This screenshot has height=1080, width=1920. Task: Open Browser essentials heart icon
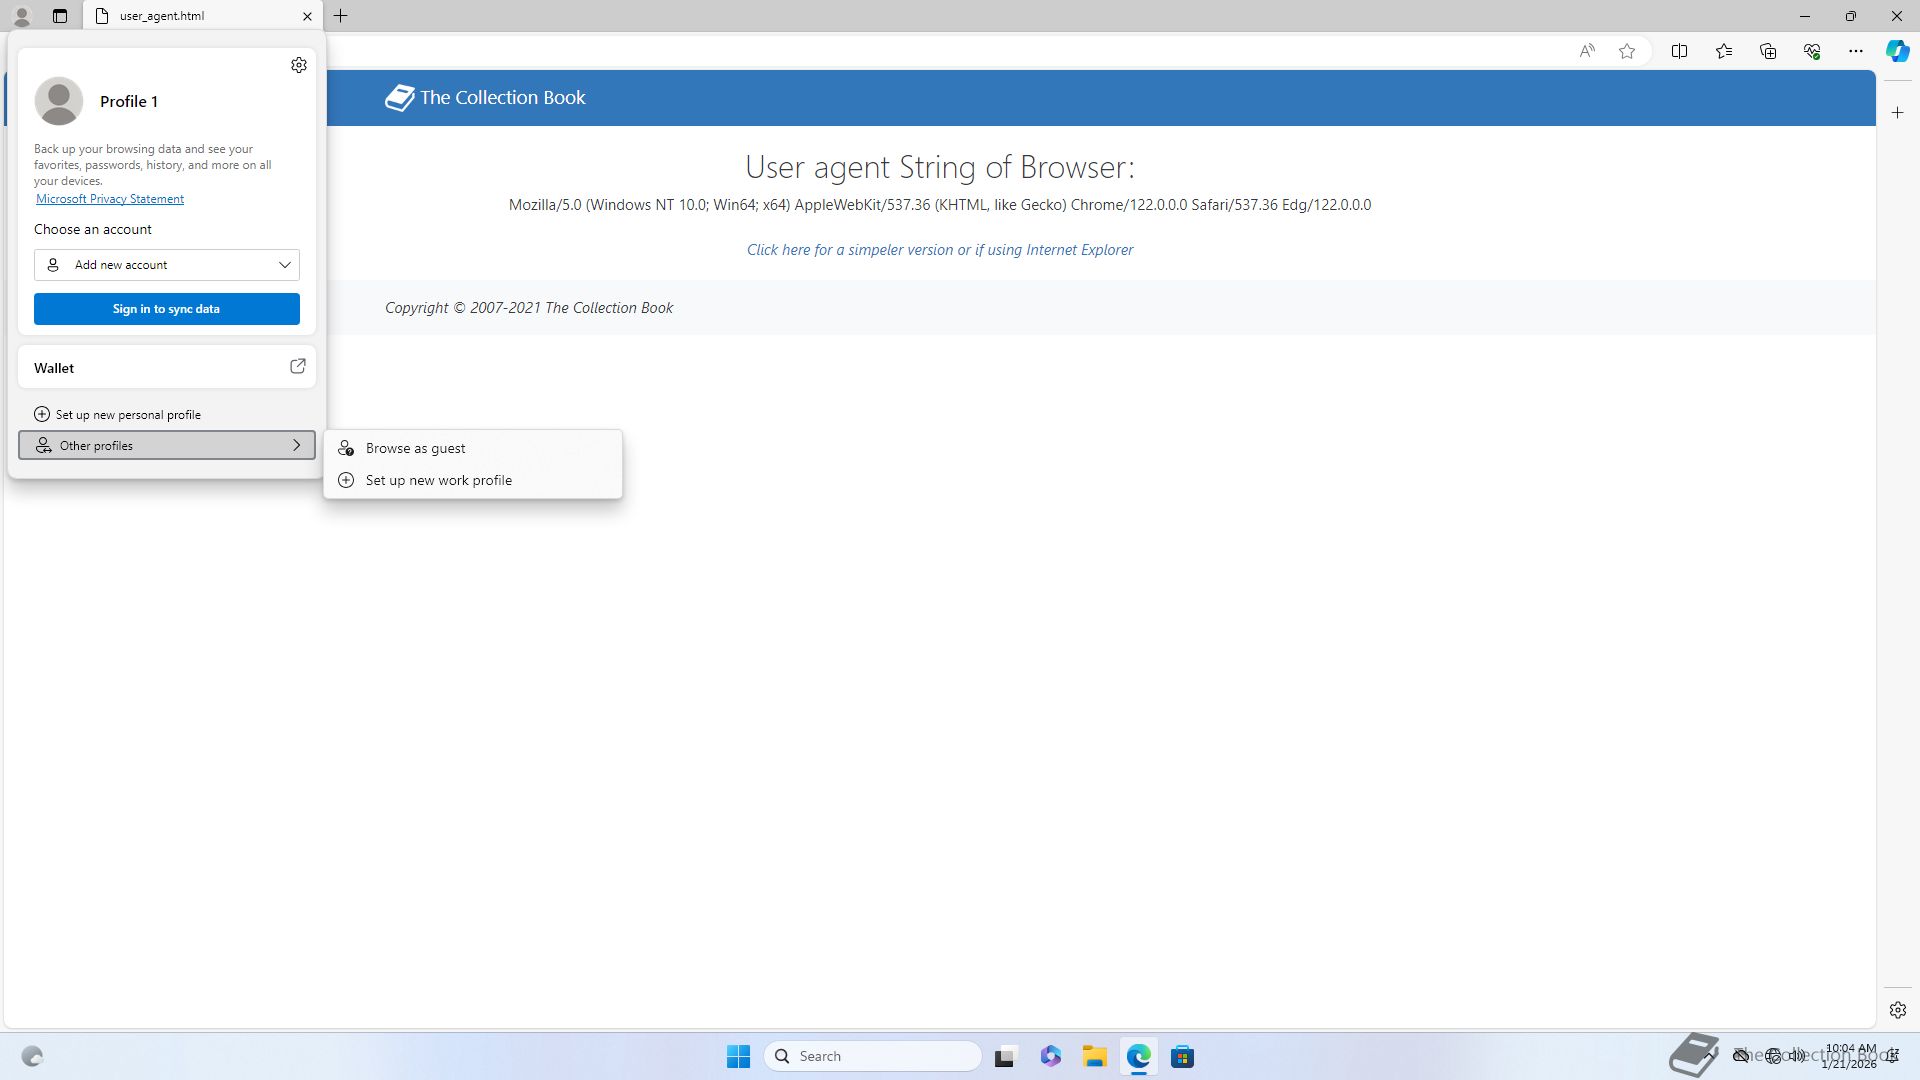(x=1812, y=51)
